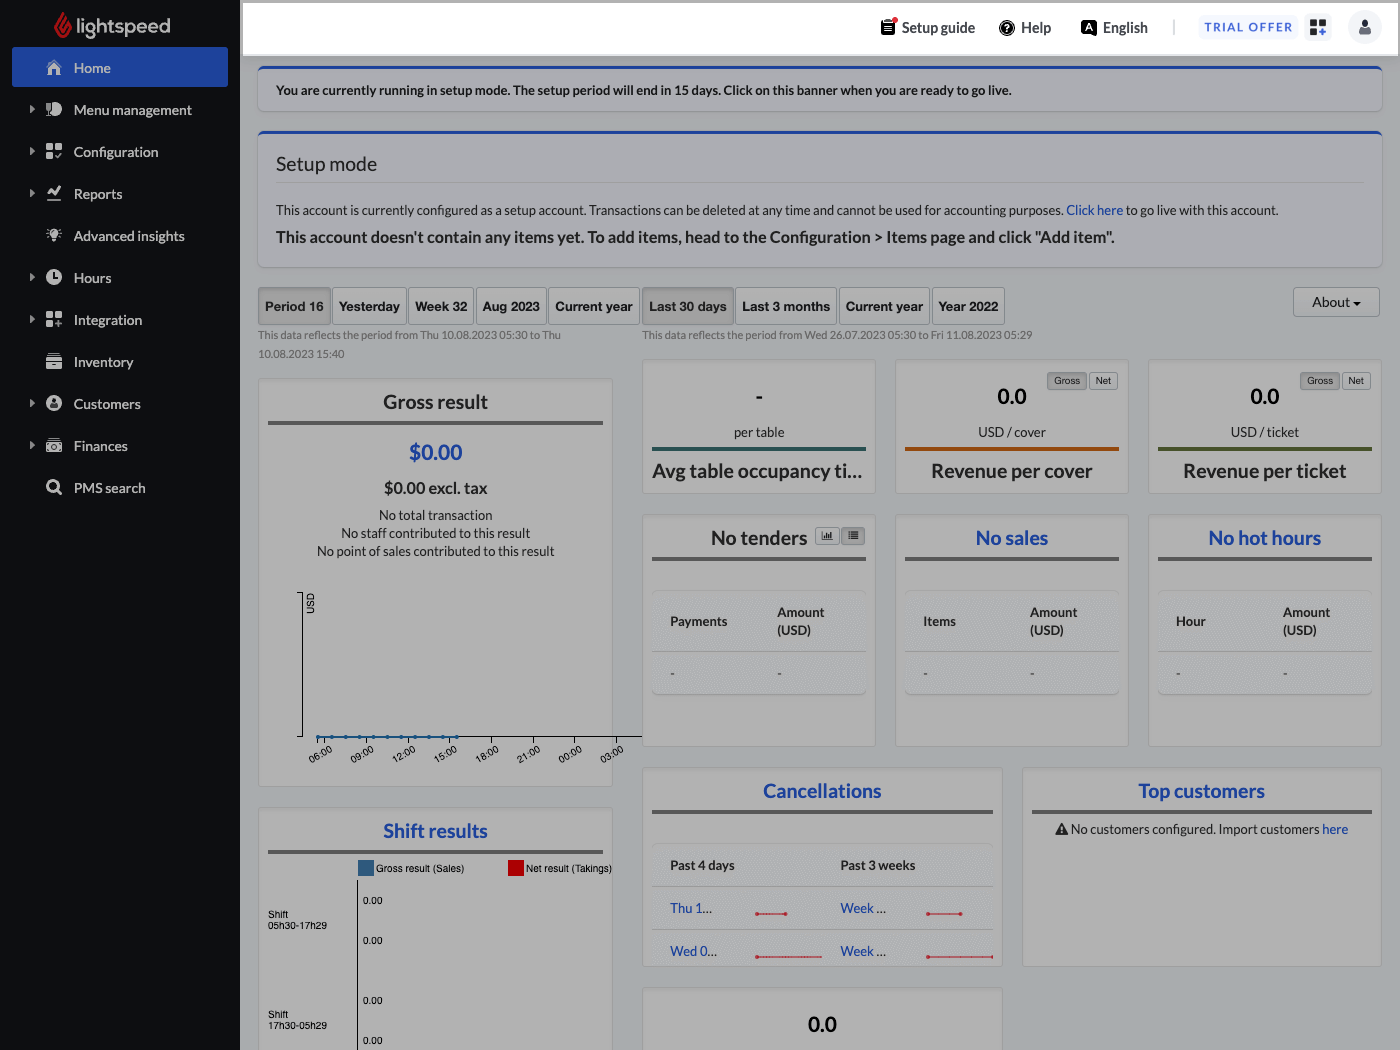Image resolution: width=1400 pixels, height=1050 pixels.
Task: Expand Menu management in sidebar
Action: (x=32, y=110)
